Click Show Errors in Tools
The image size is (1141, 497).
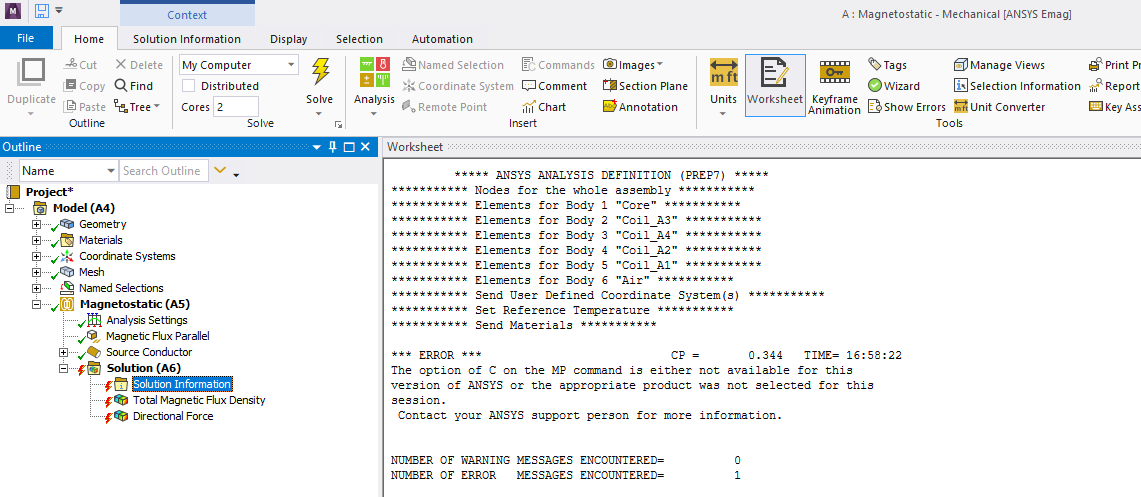coord(907,107)
